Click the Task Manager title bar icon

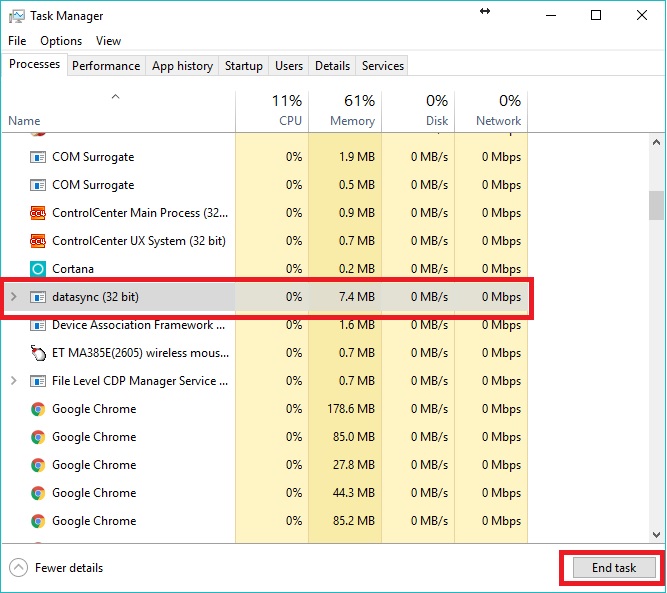pyautogui.click(x=17, y=16)
